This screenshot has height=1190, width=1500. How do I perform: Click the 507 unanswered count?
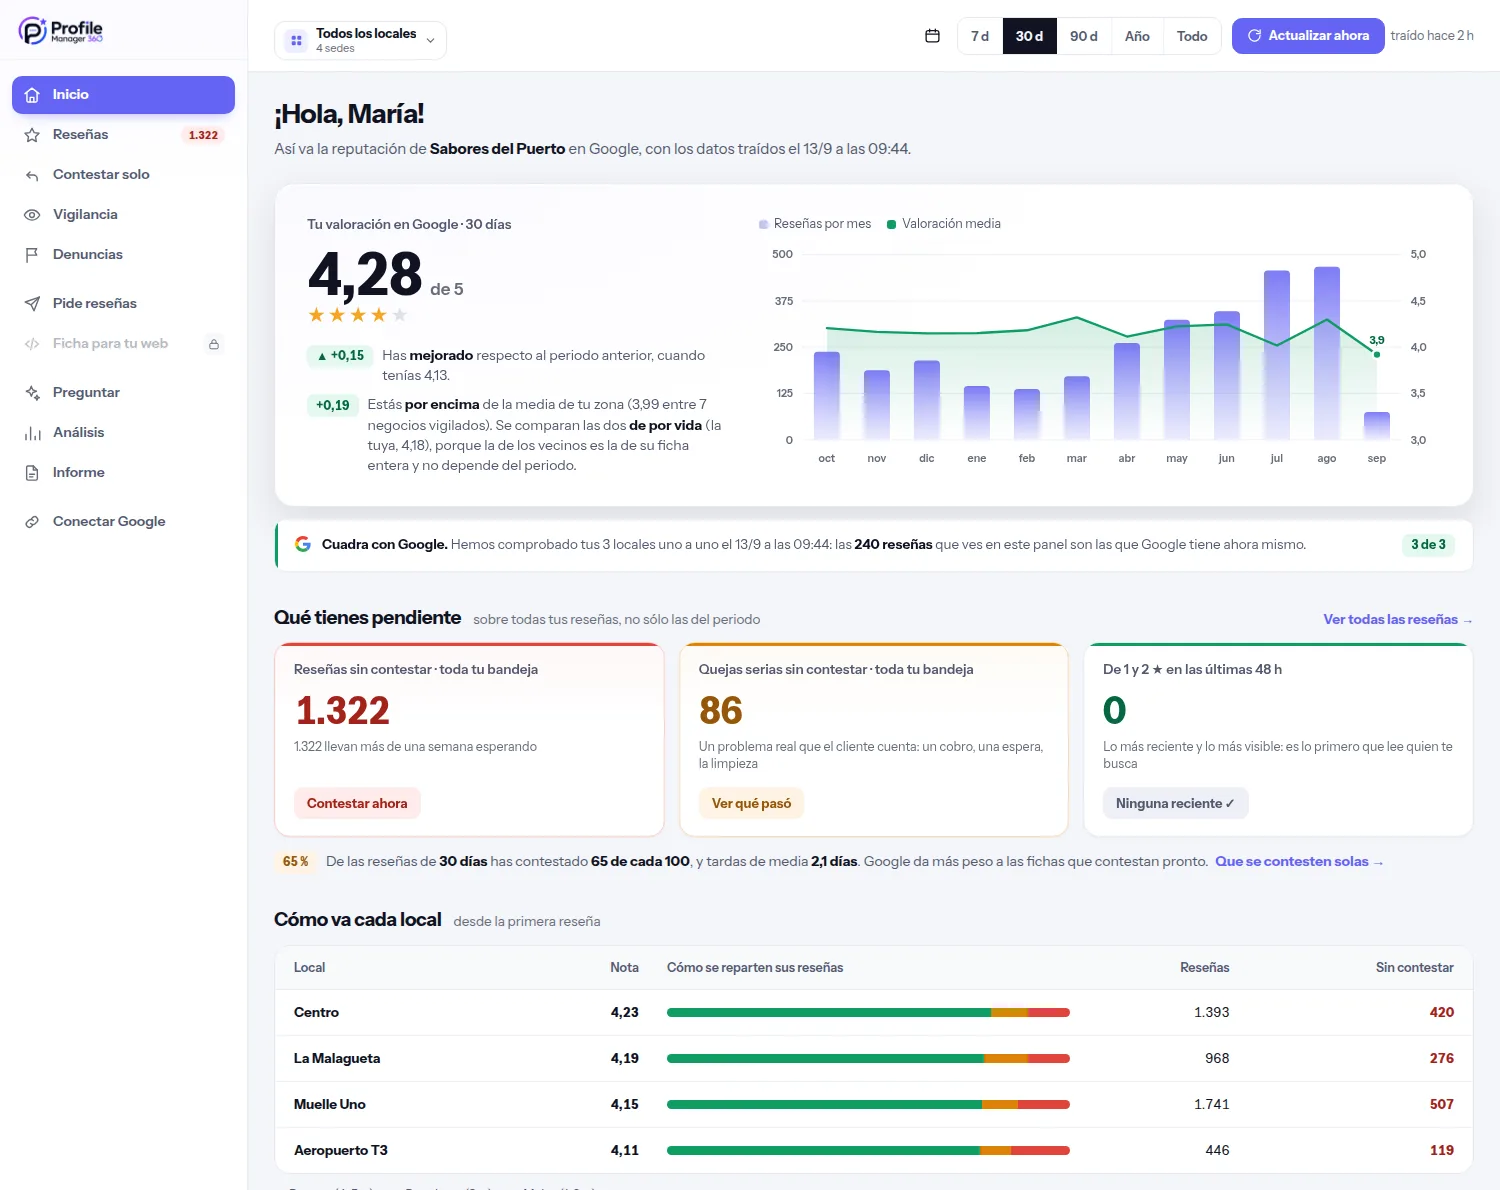1442,1105
